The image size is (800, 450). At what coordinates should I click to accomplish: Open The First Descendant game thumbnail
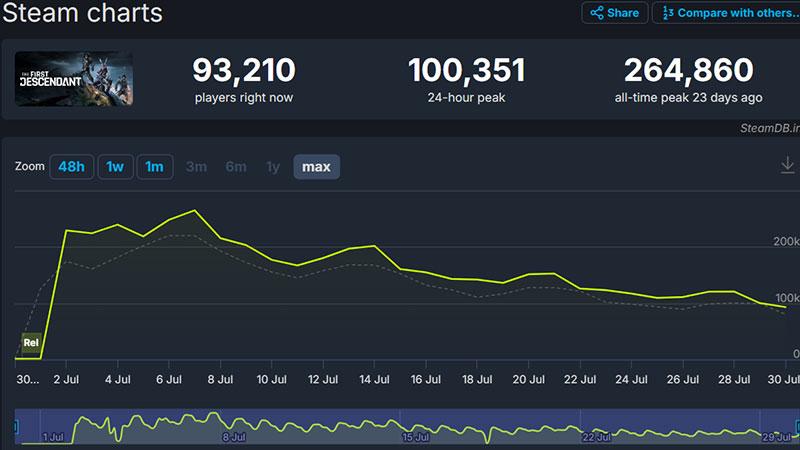pos(74,79)
